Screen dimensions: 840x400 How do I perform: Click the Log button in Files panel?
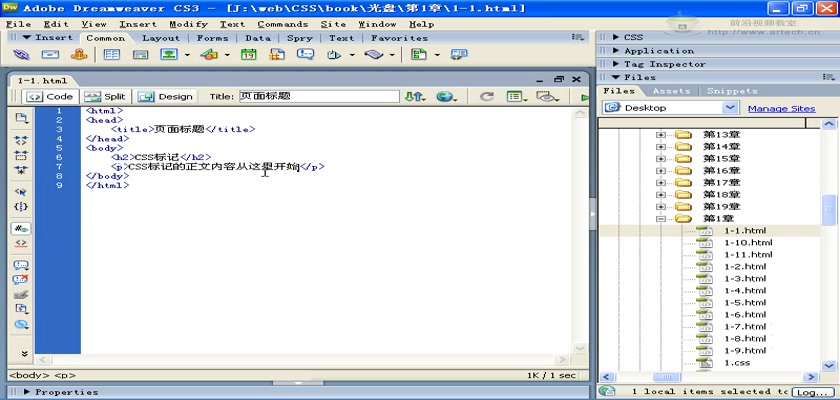coord(813,393)
